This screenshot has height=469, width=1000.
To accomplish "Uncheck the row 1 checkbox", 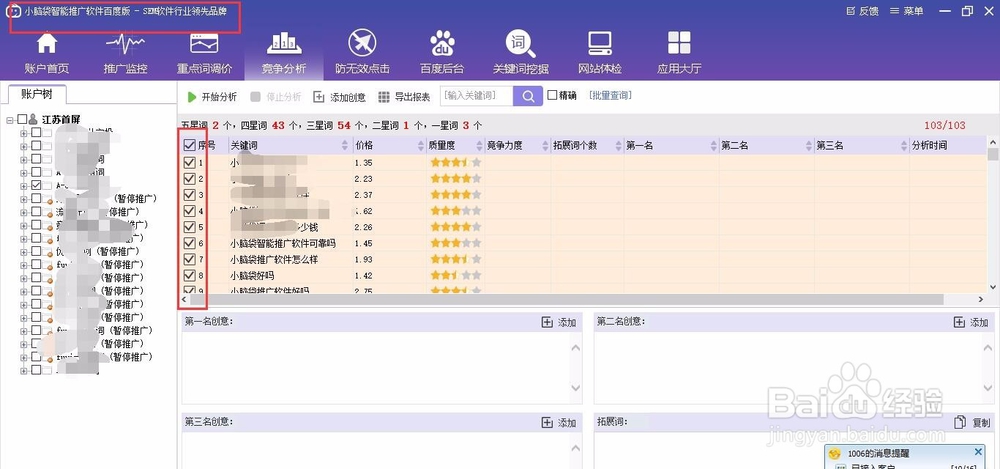I will click(x=189, y=163).
